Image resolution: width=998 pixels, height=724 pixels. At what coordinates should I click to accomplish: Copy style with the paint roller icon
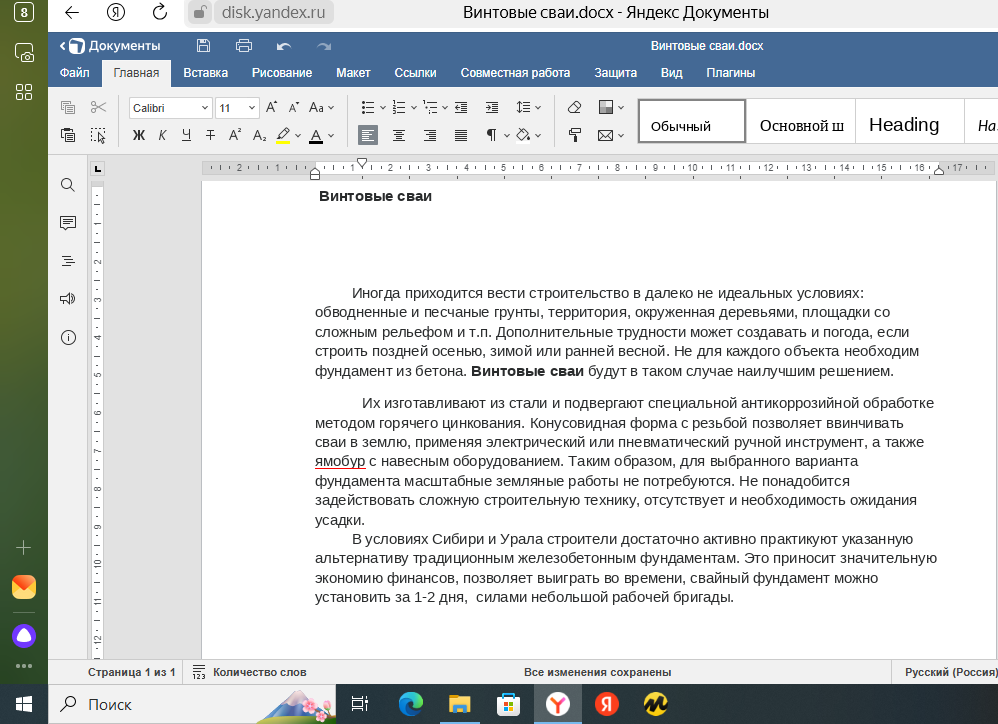(574, 135)
